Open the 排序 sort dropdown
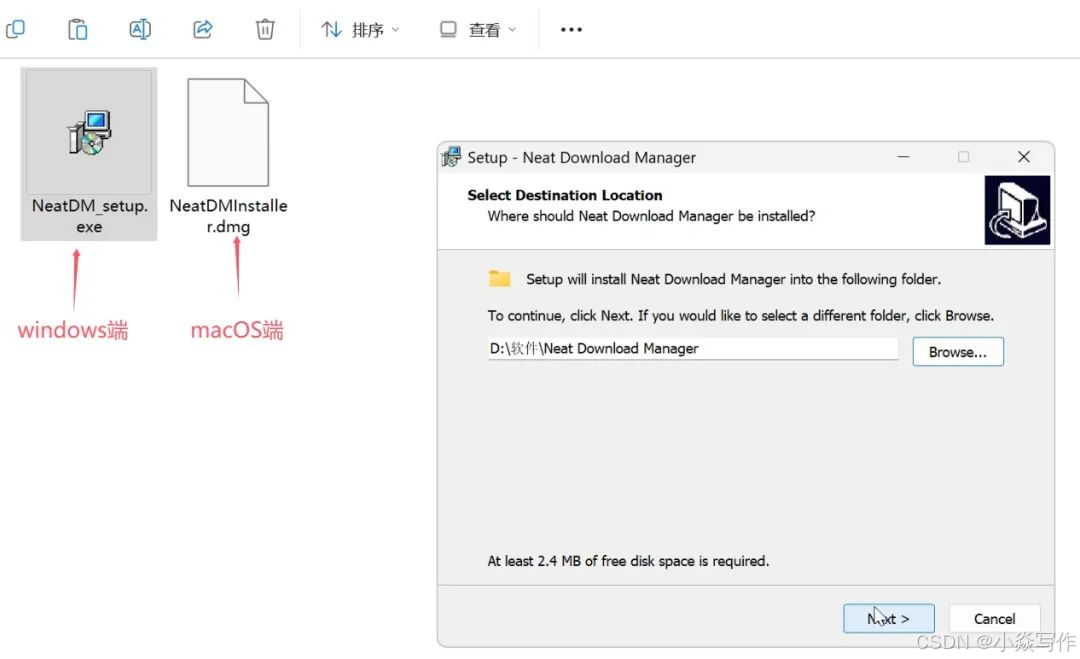 (x=360, y=30)
